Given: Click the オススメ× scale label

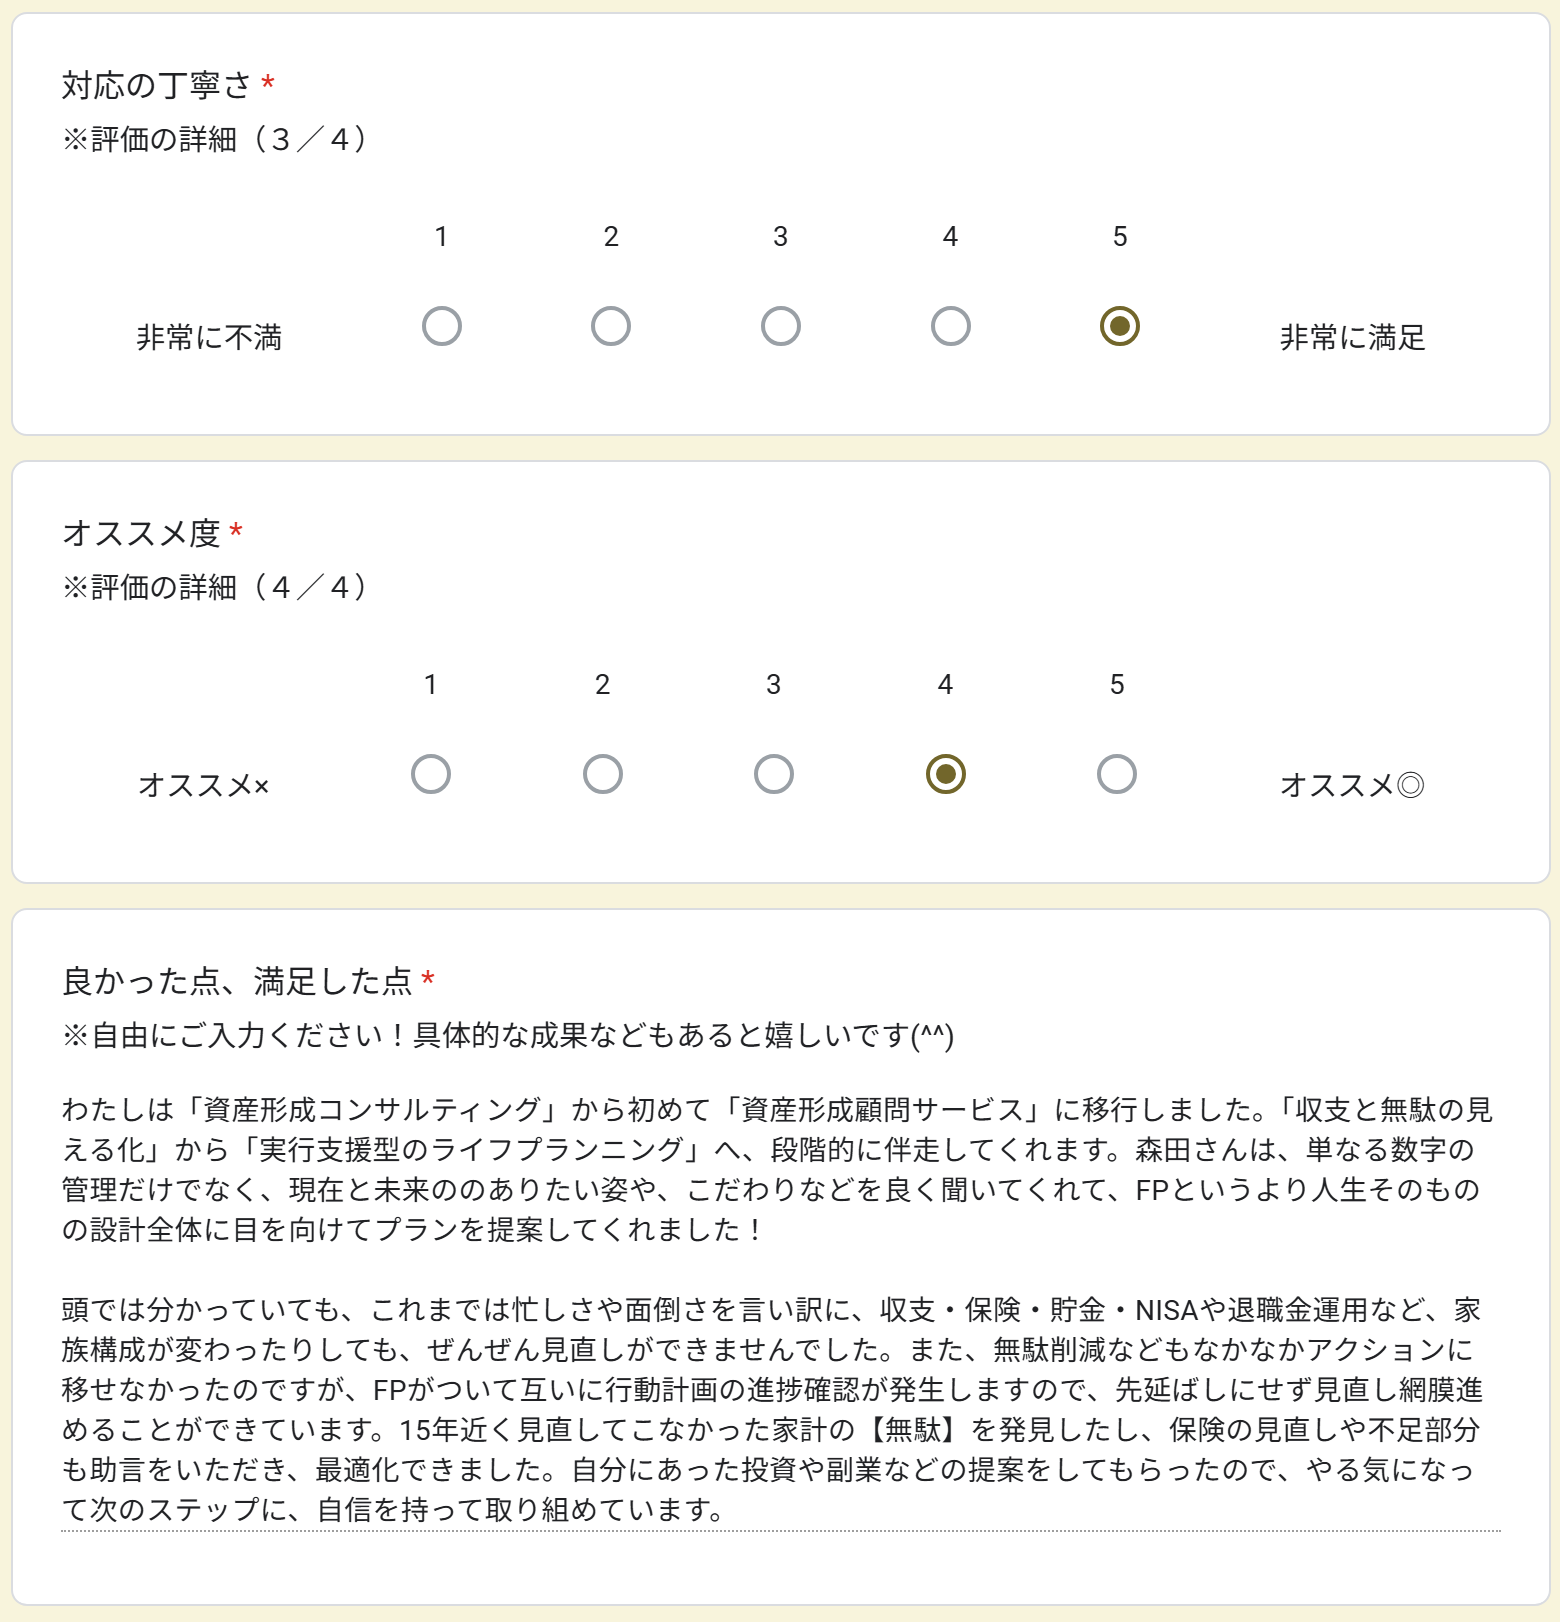Looking at the screenshot, I should (x=204, y=786).
